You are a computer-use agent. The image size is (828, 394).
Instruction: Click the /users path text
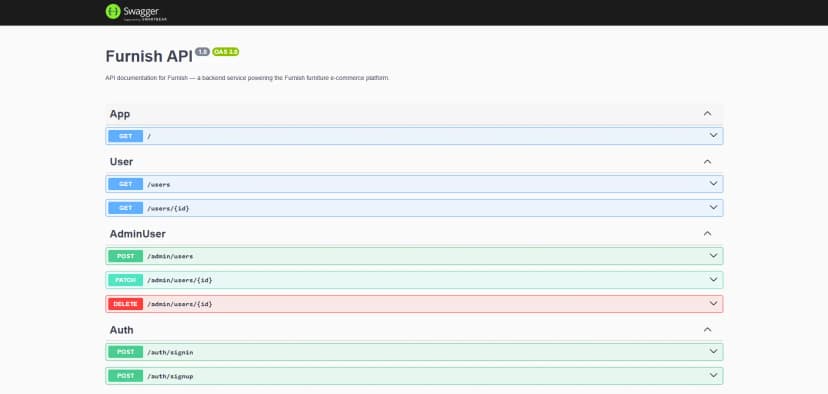click(158, 184)
